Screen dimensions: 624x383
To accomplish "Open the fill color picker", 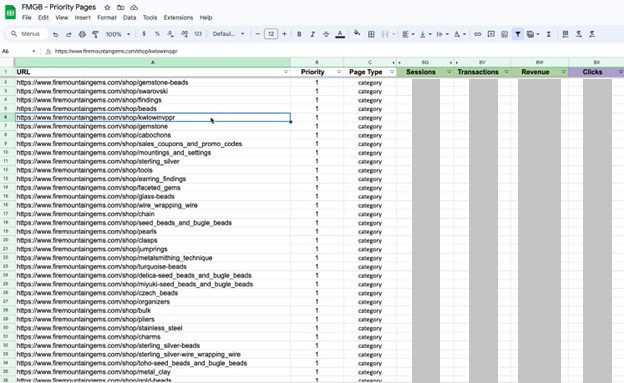I will 357,33.
